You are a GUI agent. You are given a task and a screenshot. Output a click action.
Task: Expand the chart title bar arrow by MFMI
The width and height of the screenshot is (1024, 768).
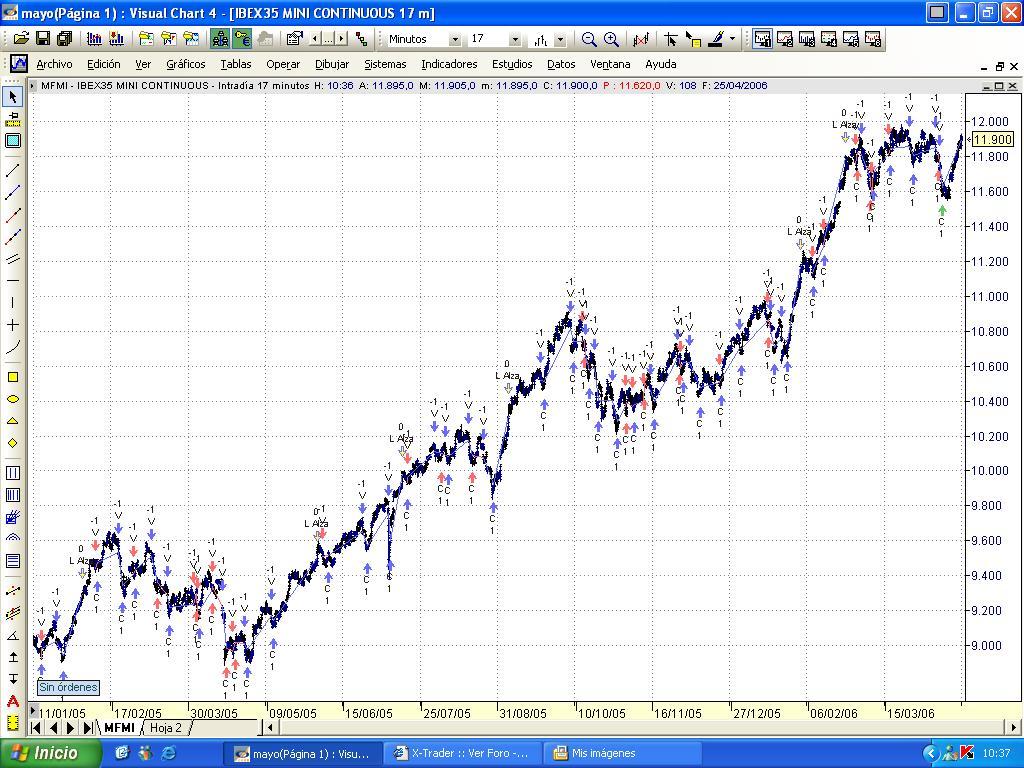pyautogui.click(x=32, y=86)
